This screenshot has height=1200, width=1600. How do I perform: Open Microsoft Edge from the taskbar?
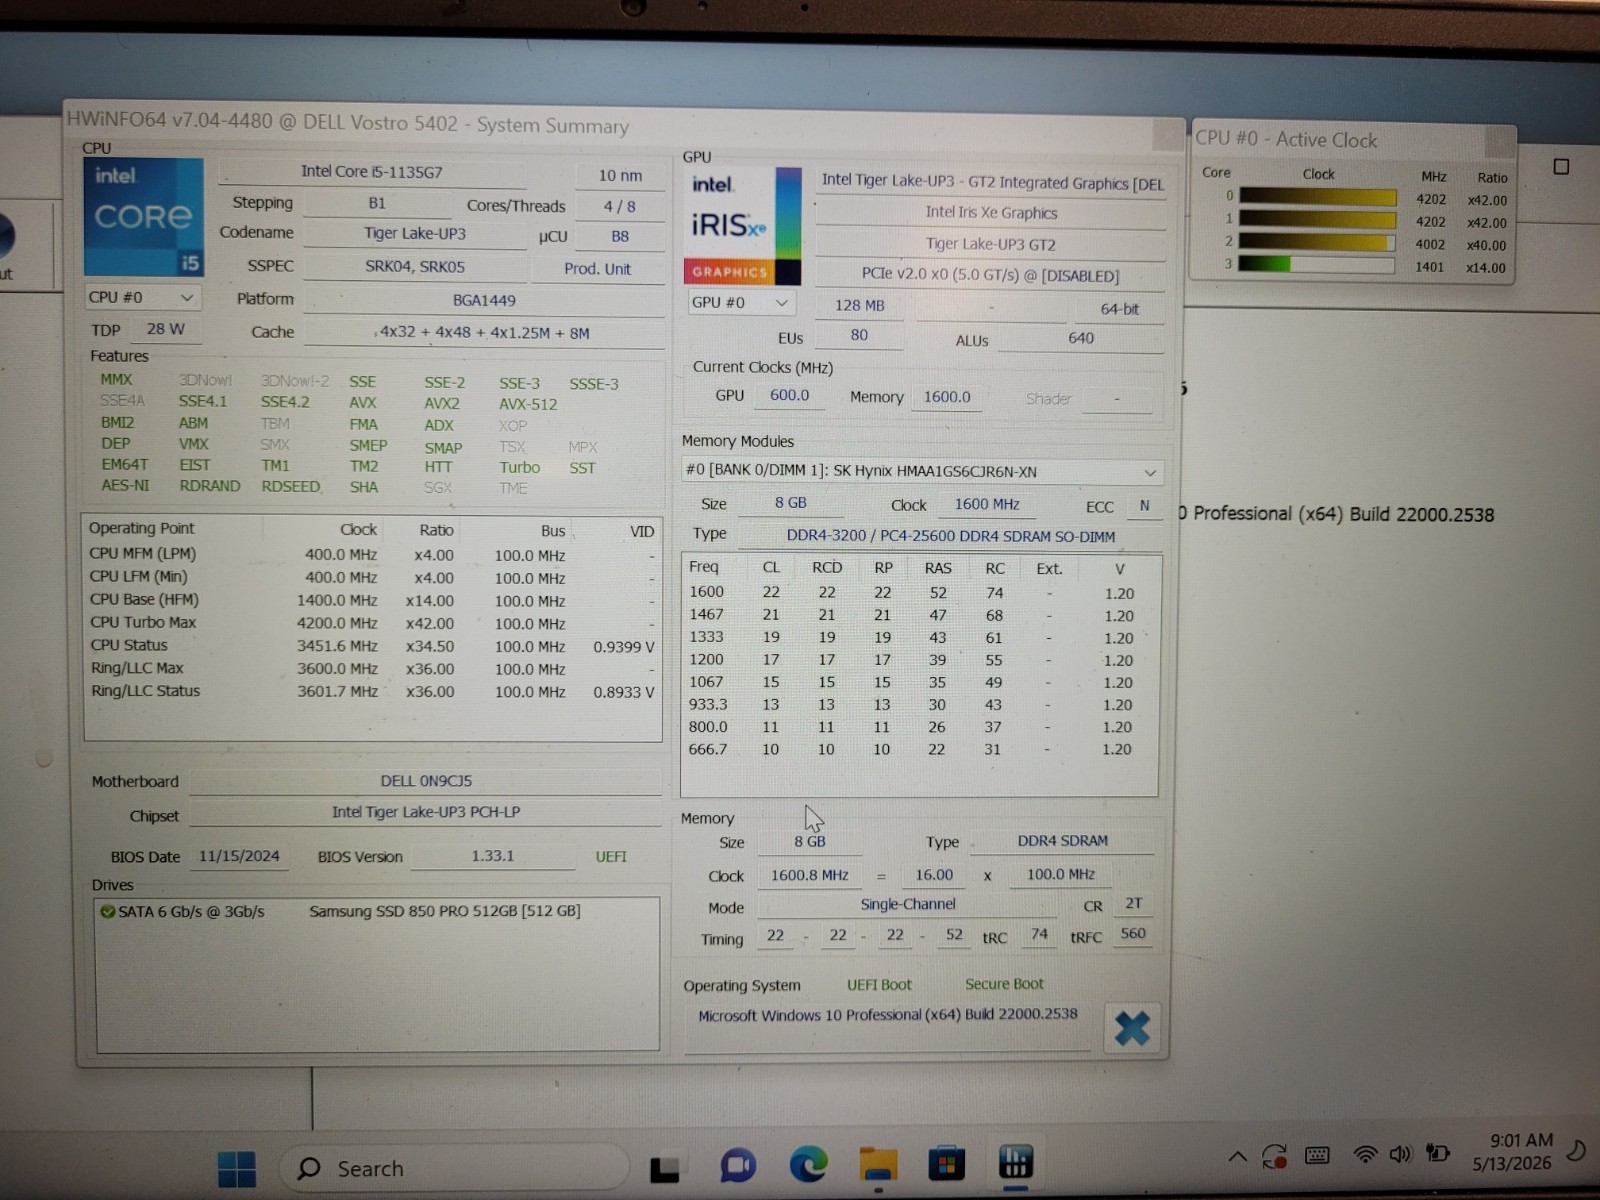click(x=808, y=1165)
